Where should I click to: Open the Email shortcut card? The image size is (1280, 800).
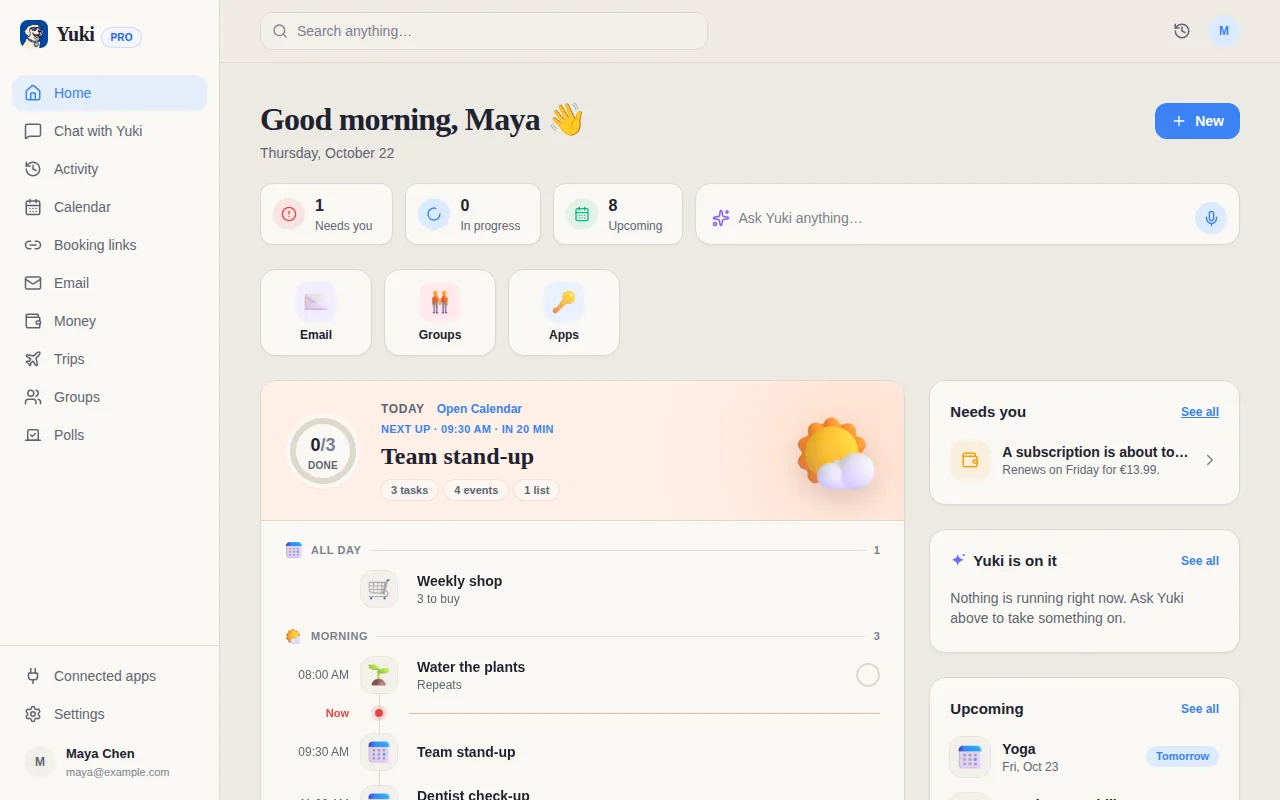coord(316,313)
